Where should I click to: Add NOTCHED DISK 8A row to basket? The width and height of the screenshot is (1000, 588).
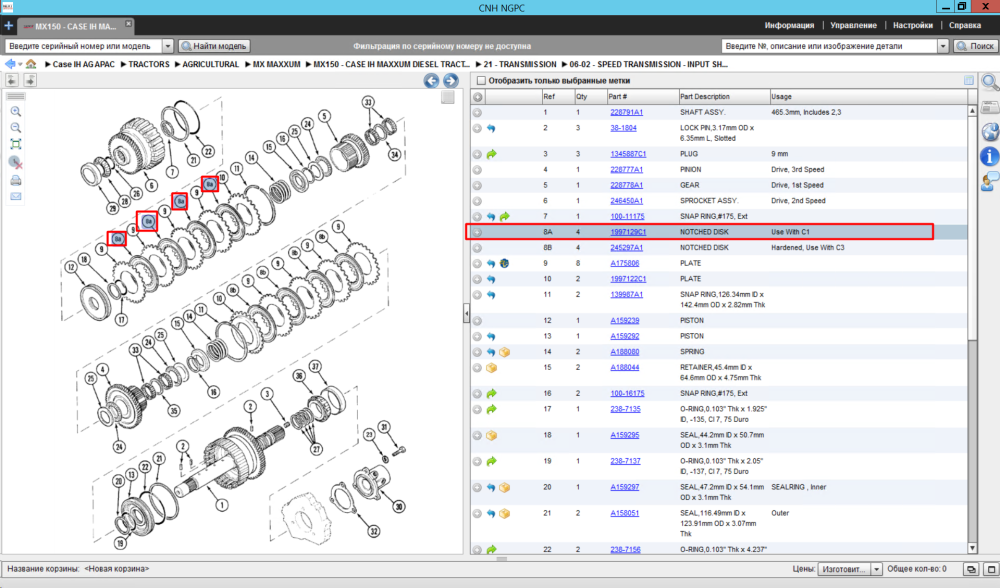(477, 232)
